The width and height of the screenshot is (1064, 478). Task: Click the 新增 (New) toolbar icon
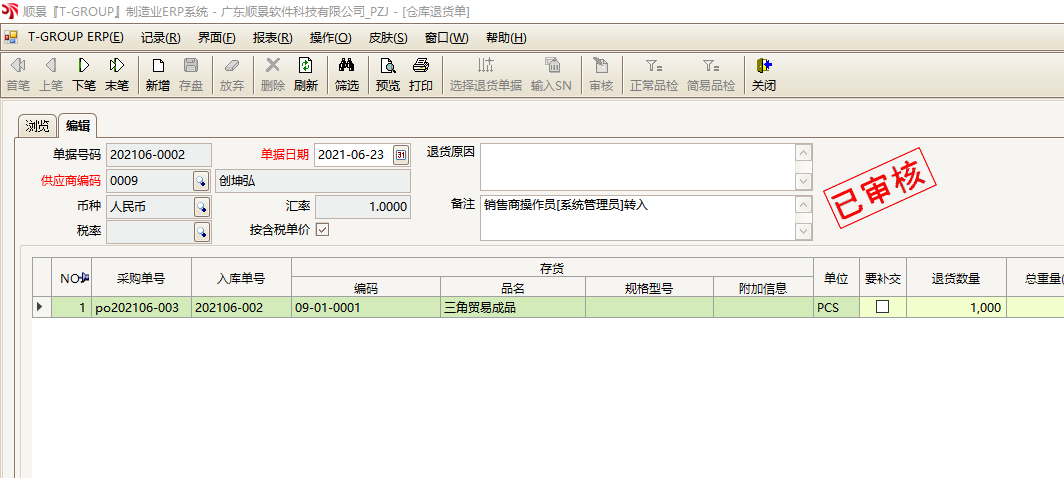(157, 74)
